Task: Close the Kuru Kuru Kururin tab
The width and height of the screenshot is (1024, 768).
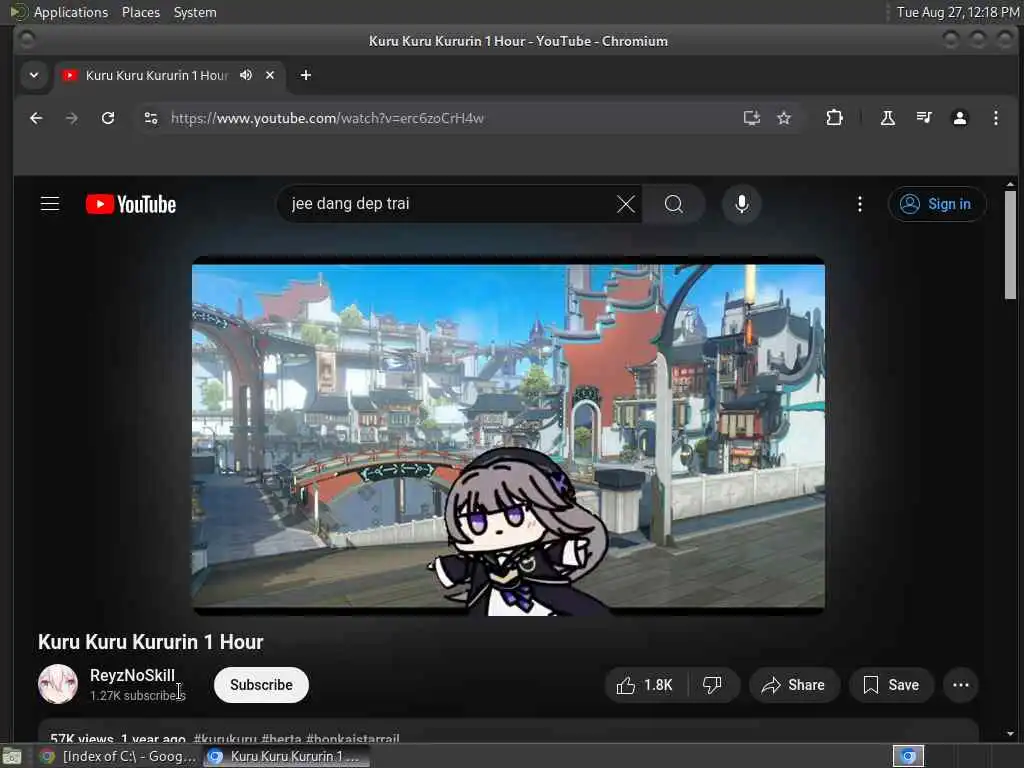Action: [270, 75]
